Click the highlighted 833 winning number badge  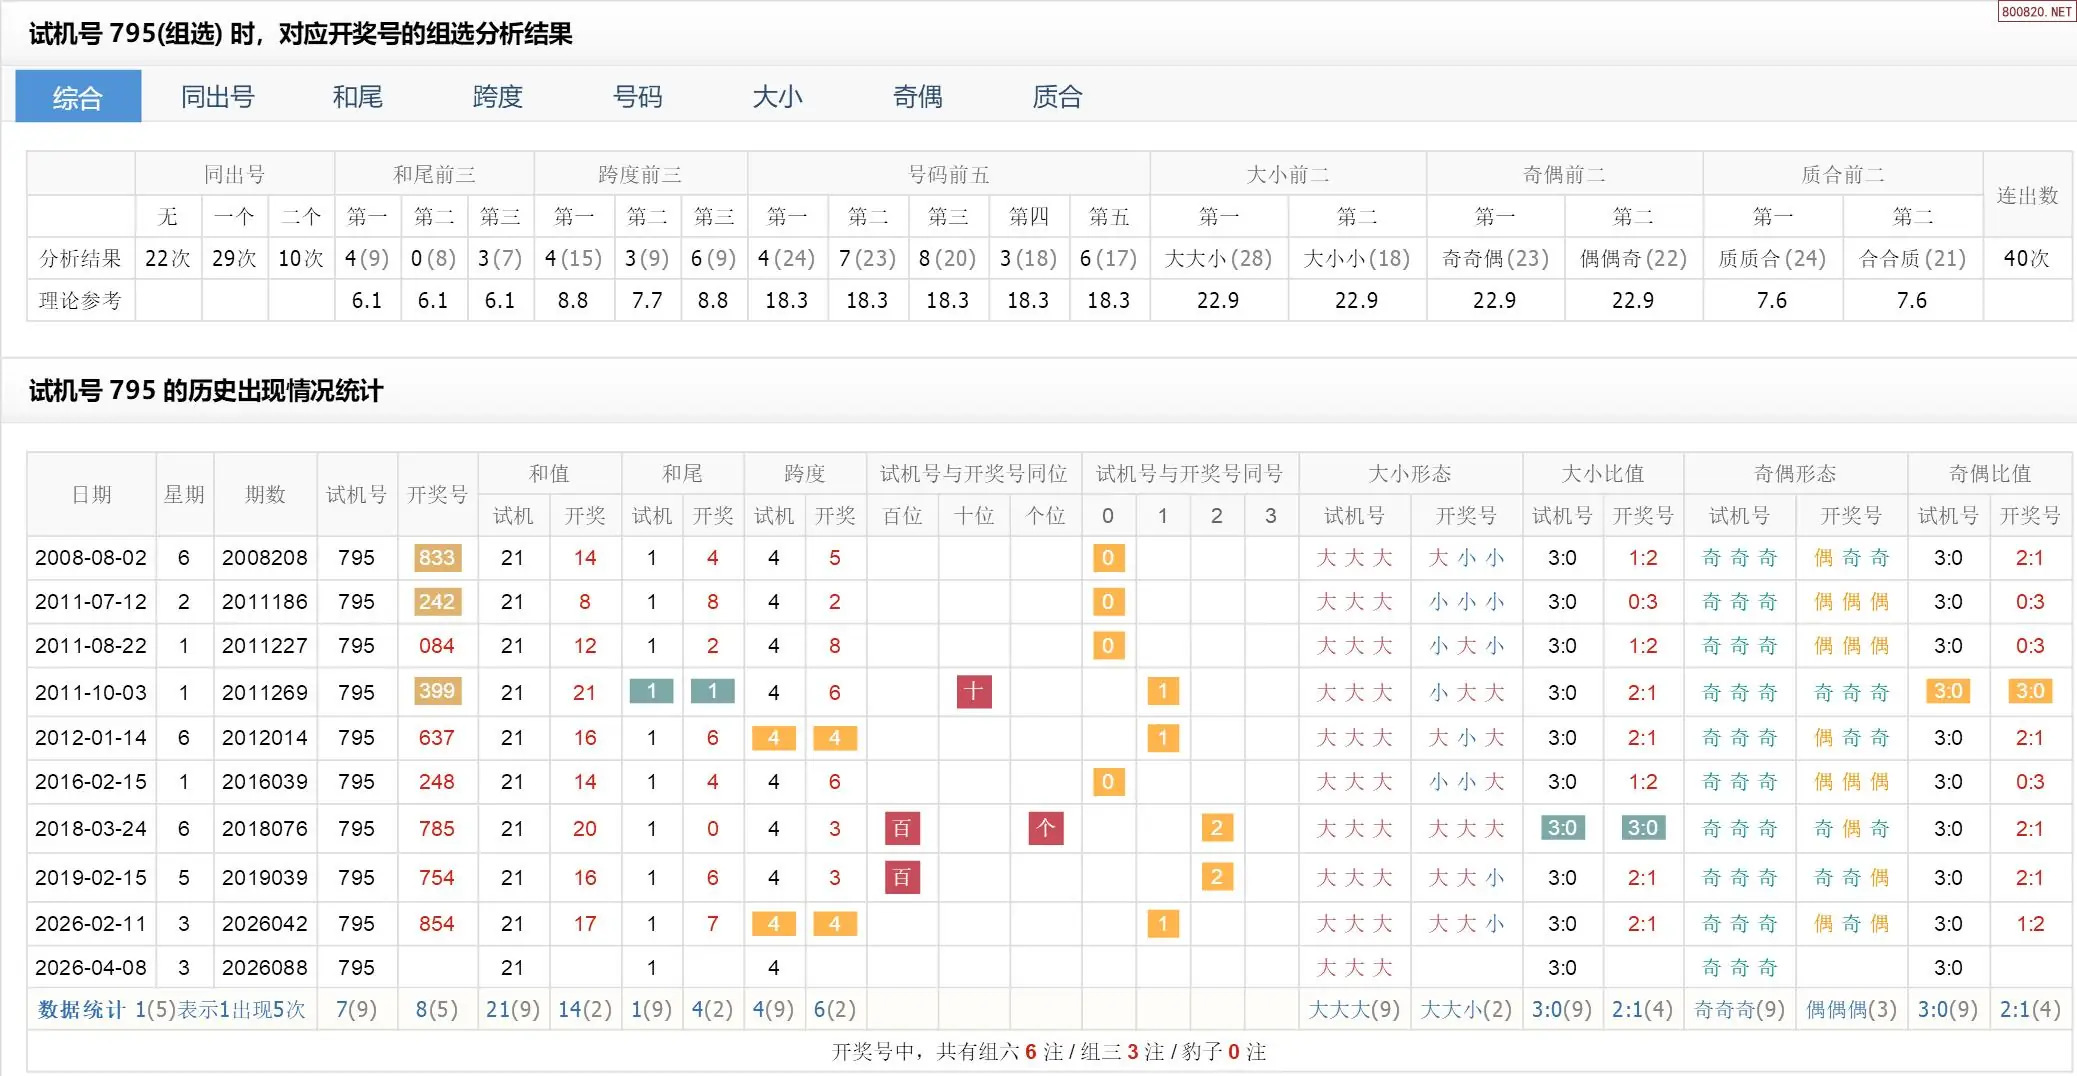[x=437, y=557]
